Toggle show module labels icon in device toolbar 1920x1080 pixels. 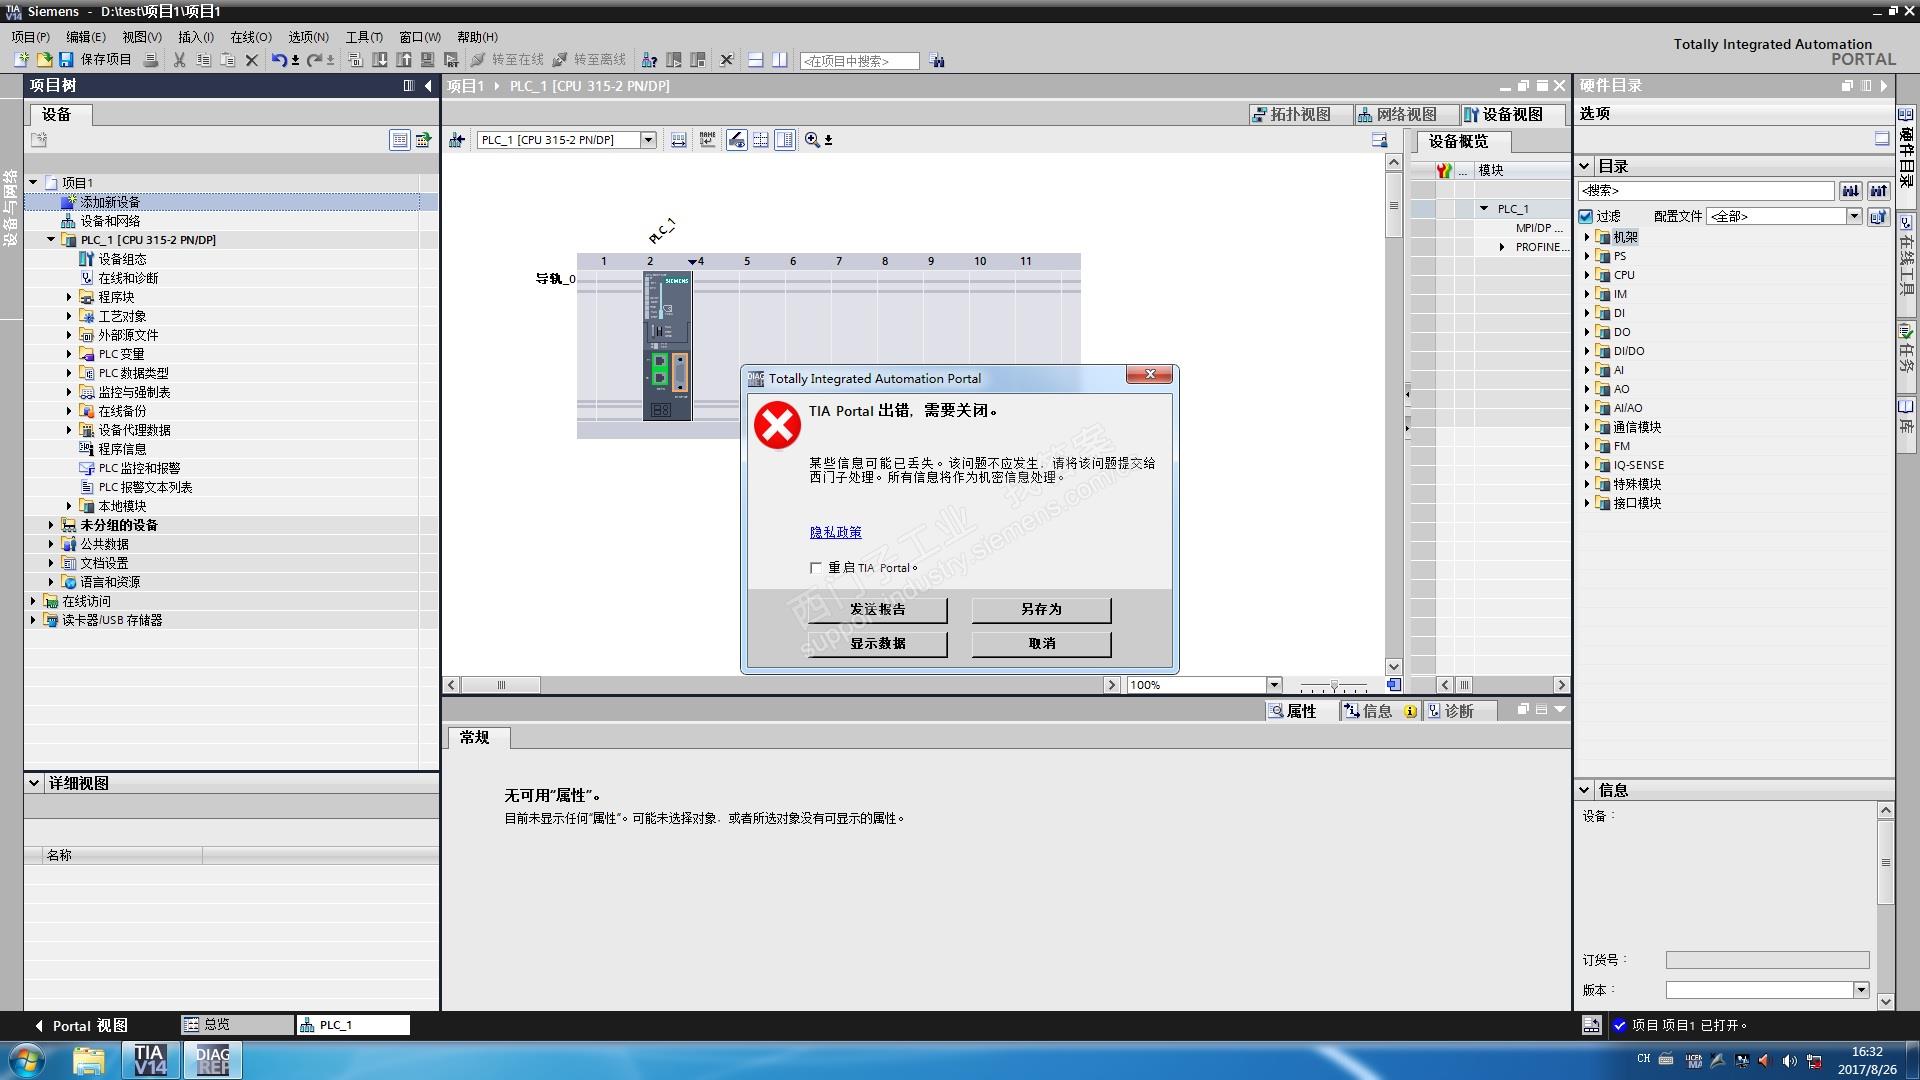click(707, 140)
